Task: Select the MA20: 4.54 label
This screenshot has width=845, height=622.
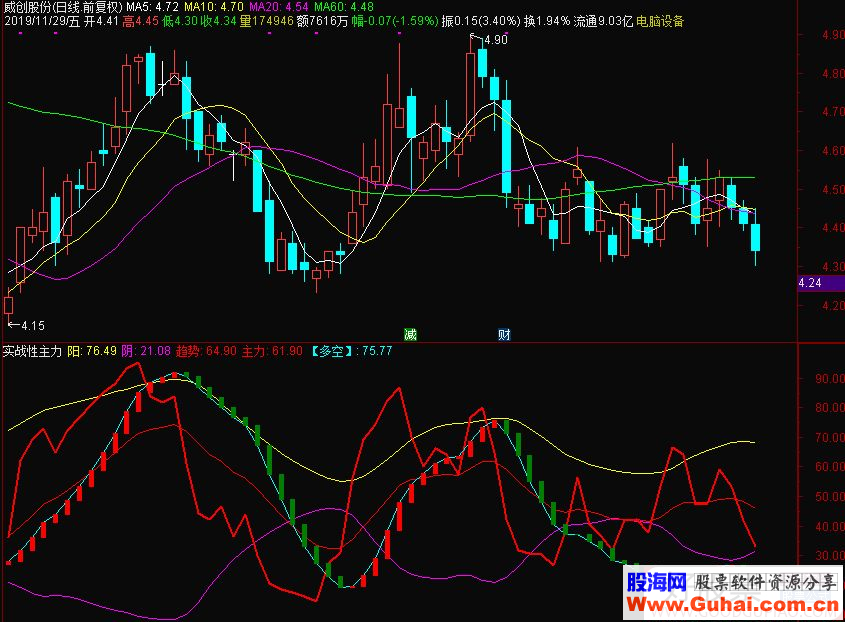Action: tap(279, 7)
